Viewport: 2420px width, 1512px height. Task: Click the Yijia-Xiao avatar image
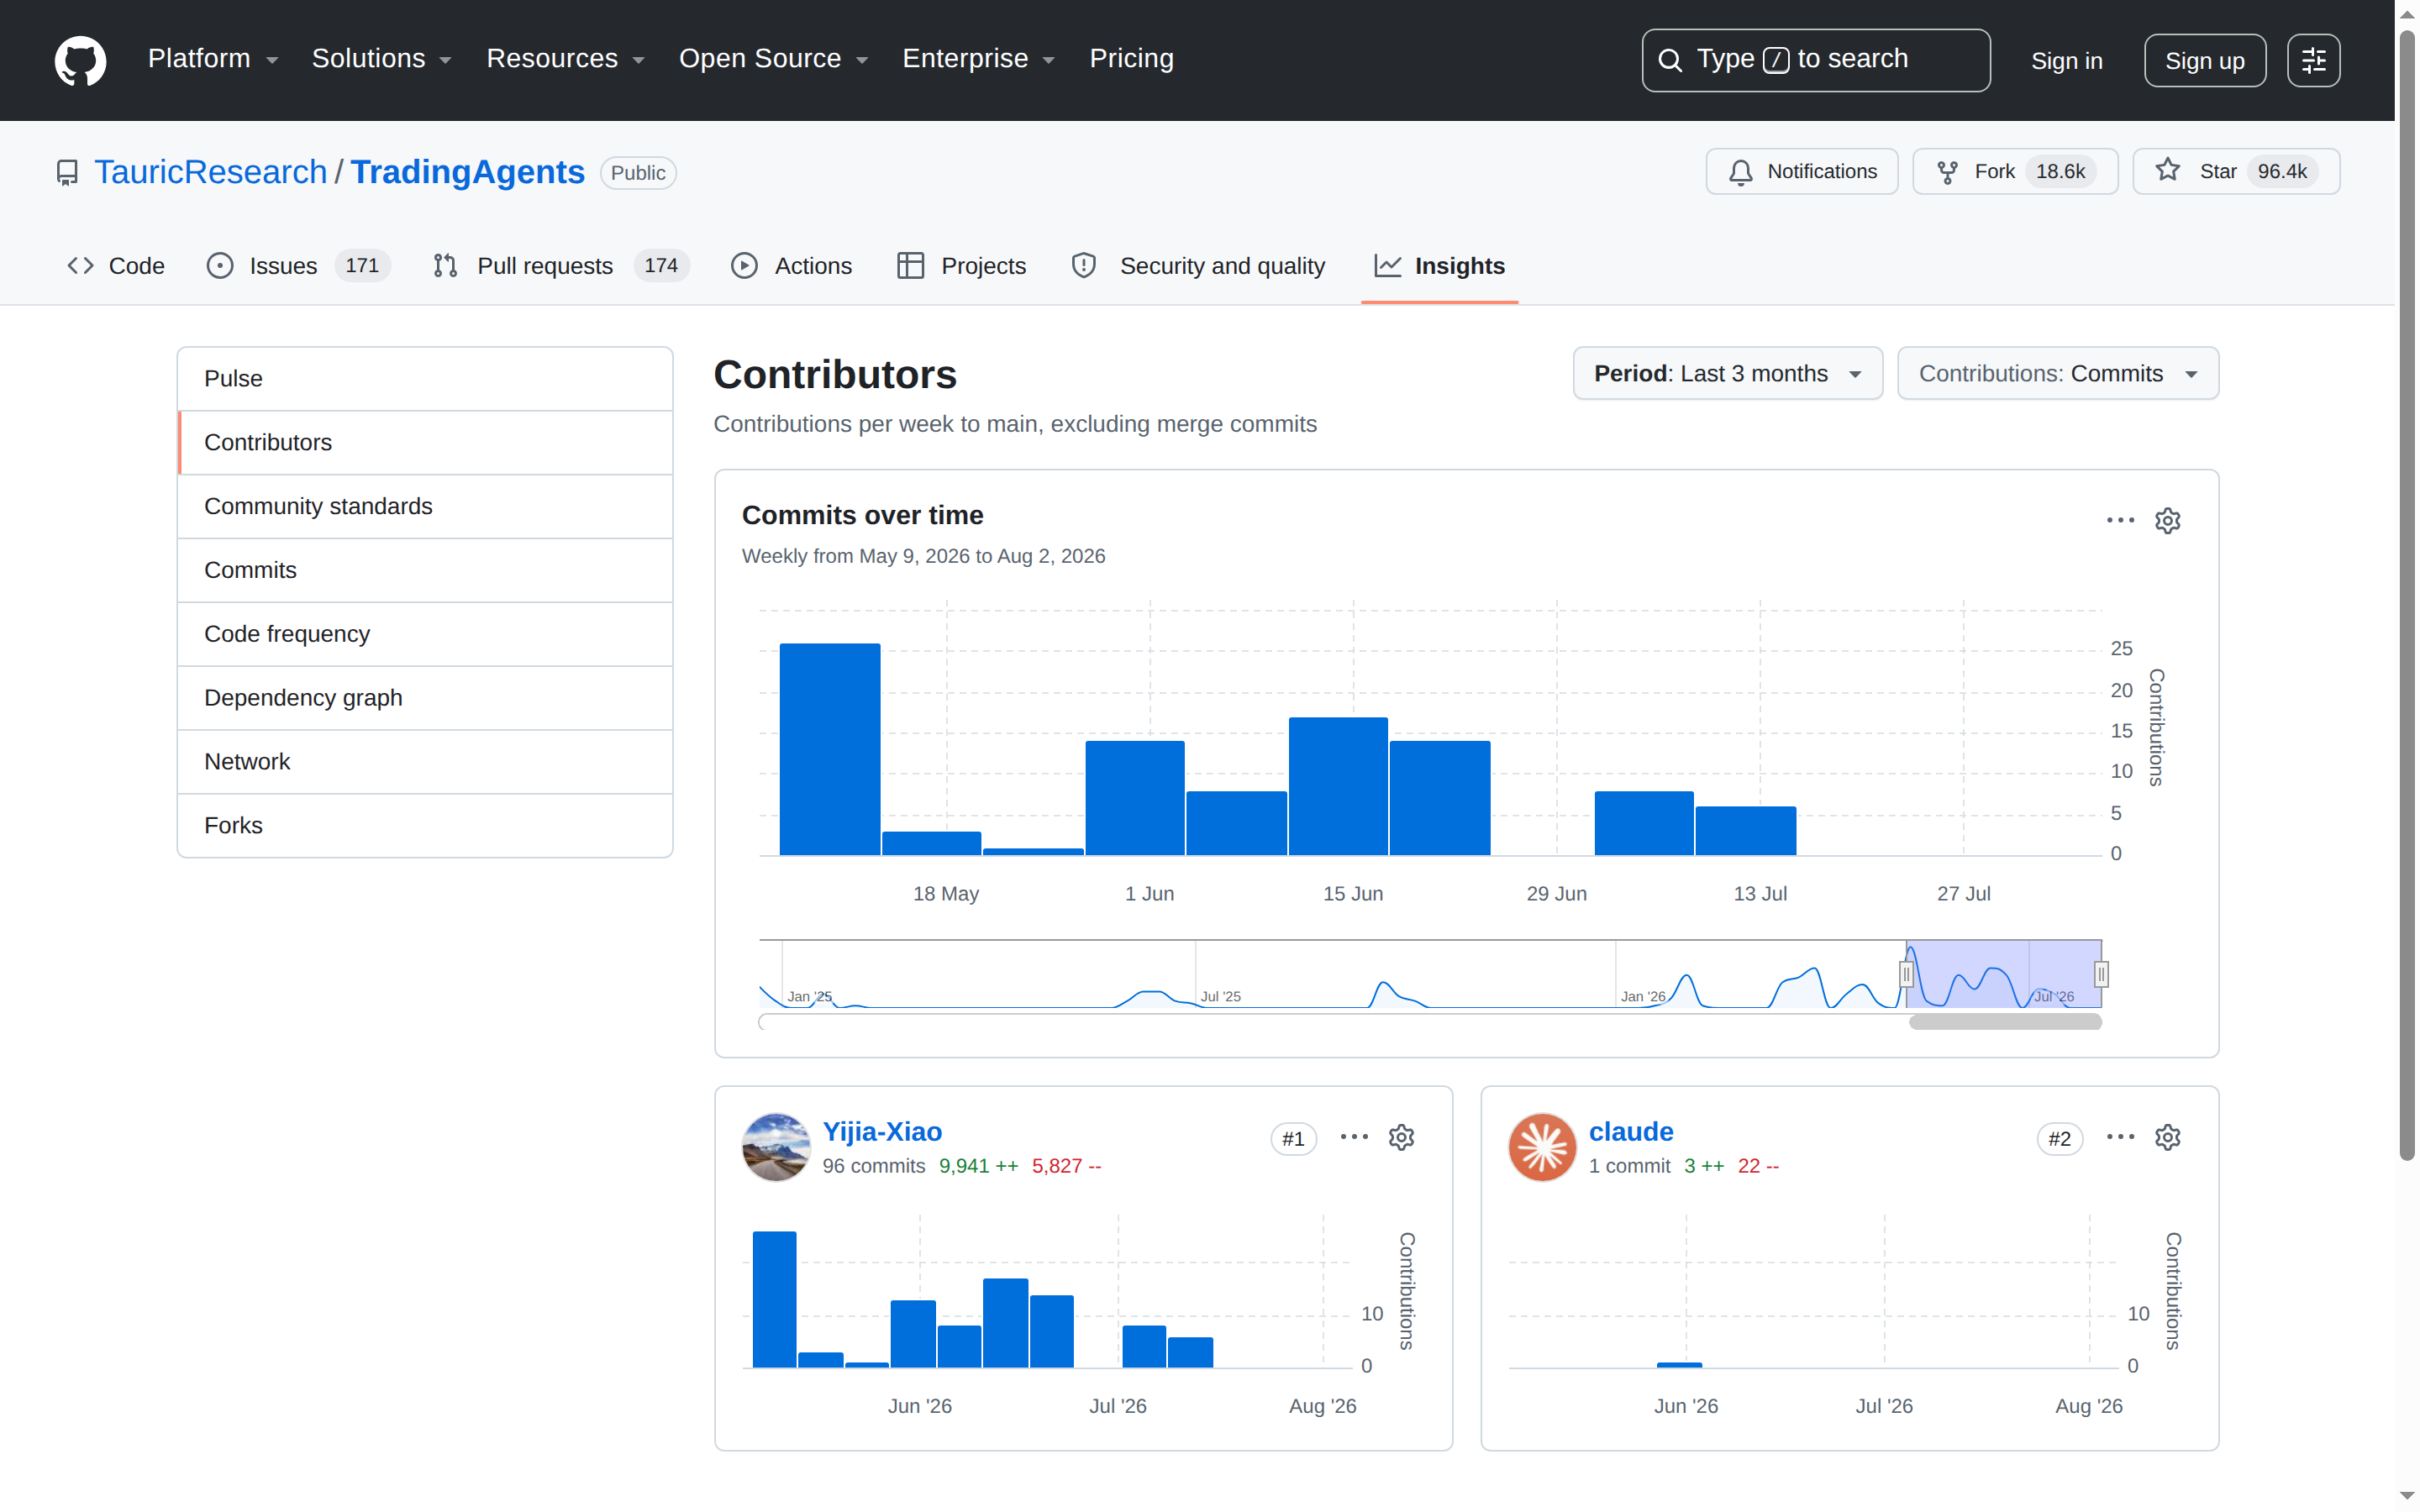776,1147
